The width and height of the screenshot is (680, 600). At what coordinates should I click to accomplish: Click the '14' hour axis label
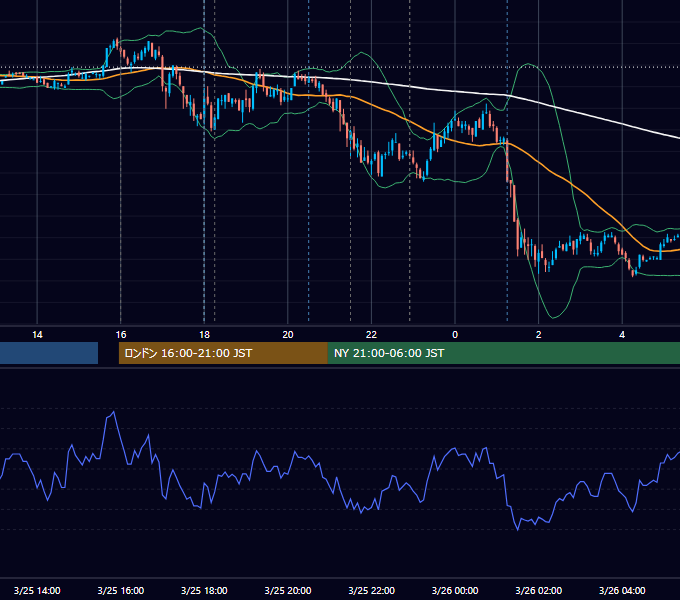tap(37, 335)
